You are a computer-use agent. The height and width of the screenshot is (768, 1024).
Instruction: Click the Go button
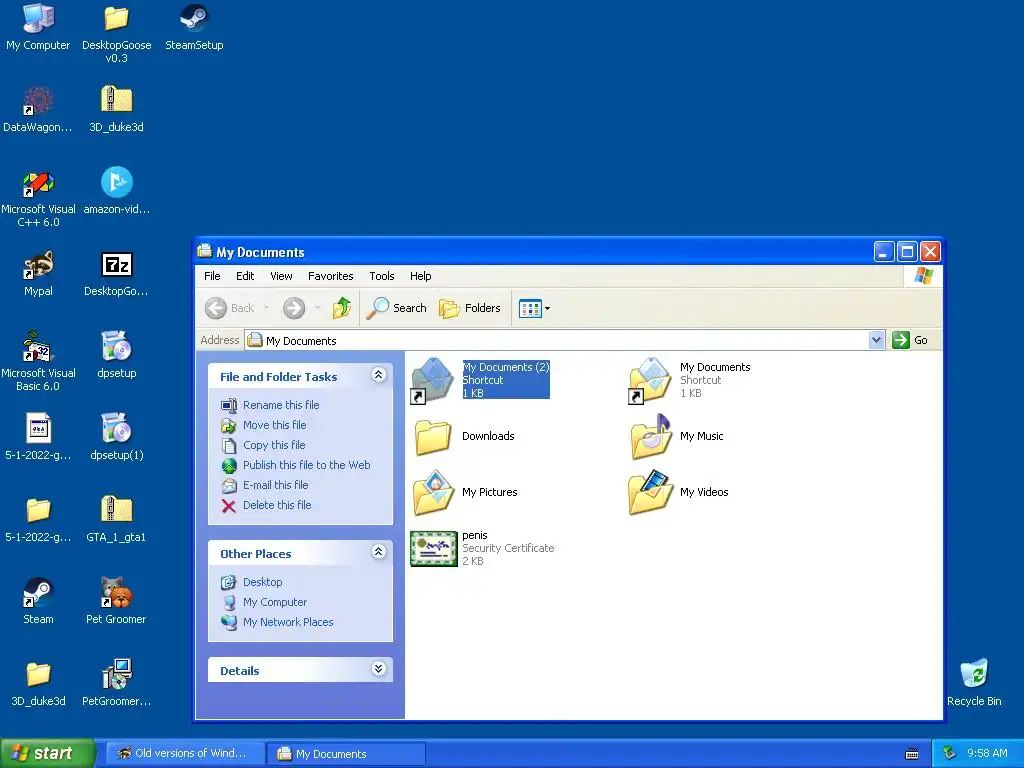(x=911, y=340)
